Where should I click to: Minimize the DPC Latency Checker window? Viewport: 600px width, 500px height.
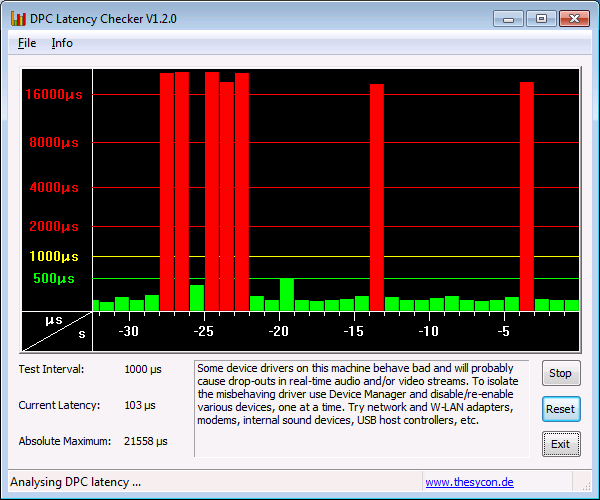coord(509,18)
